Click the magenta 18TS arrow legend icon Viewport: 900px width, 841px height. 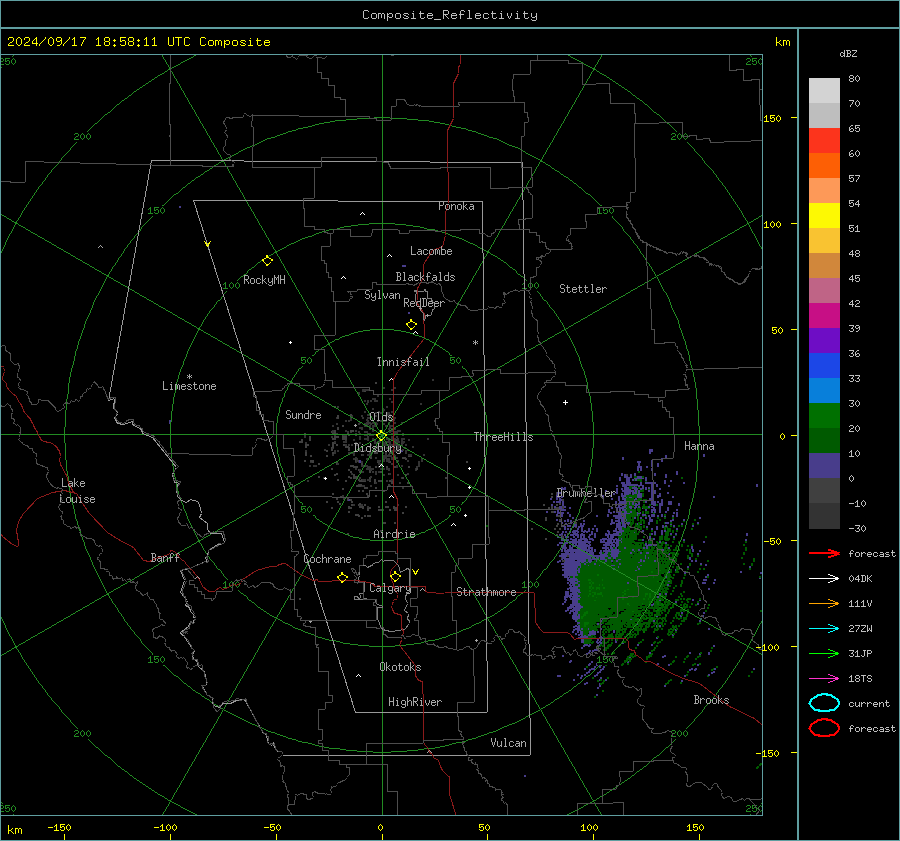click(824, 679)
